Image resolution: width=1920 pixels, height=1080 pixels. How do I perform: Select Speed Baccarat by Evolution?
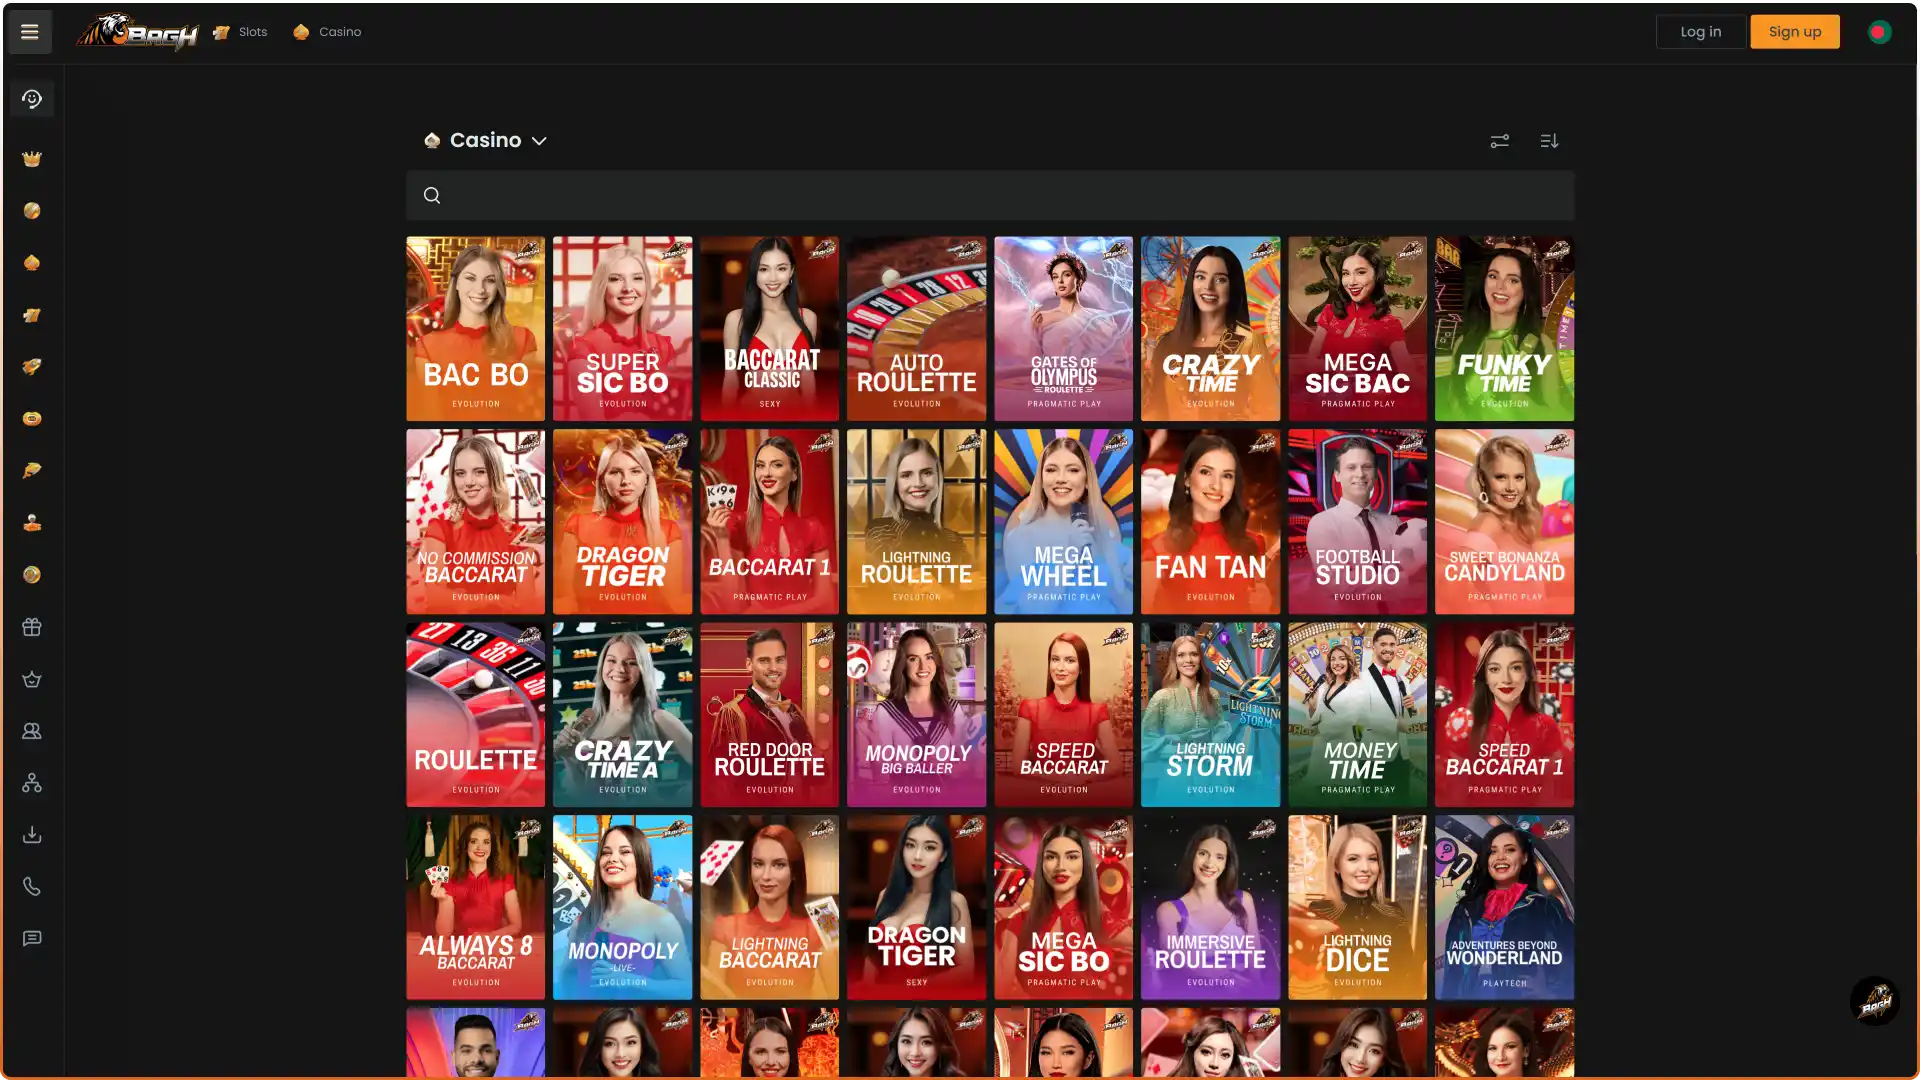1064,715
